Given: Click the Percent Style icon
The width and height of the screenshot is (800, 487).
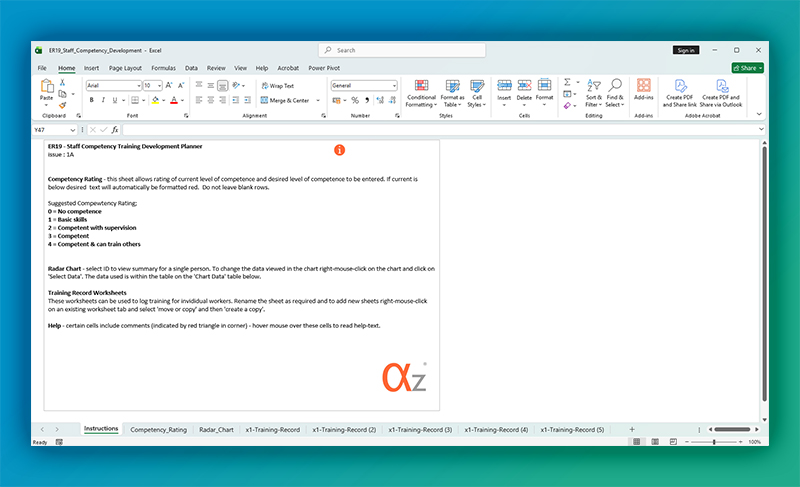Looking at the screenshot, I should pyautogui.click(x=353, y=100).
